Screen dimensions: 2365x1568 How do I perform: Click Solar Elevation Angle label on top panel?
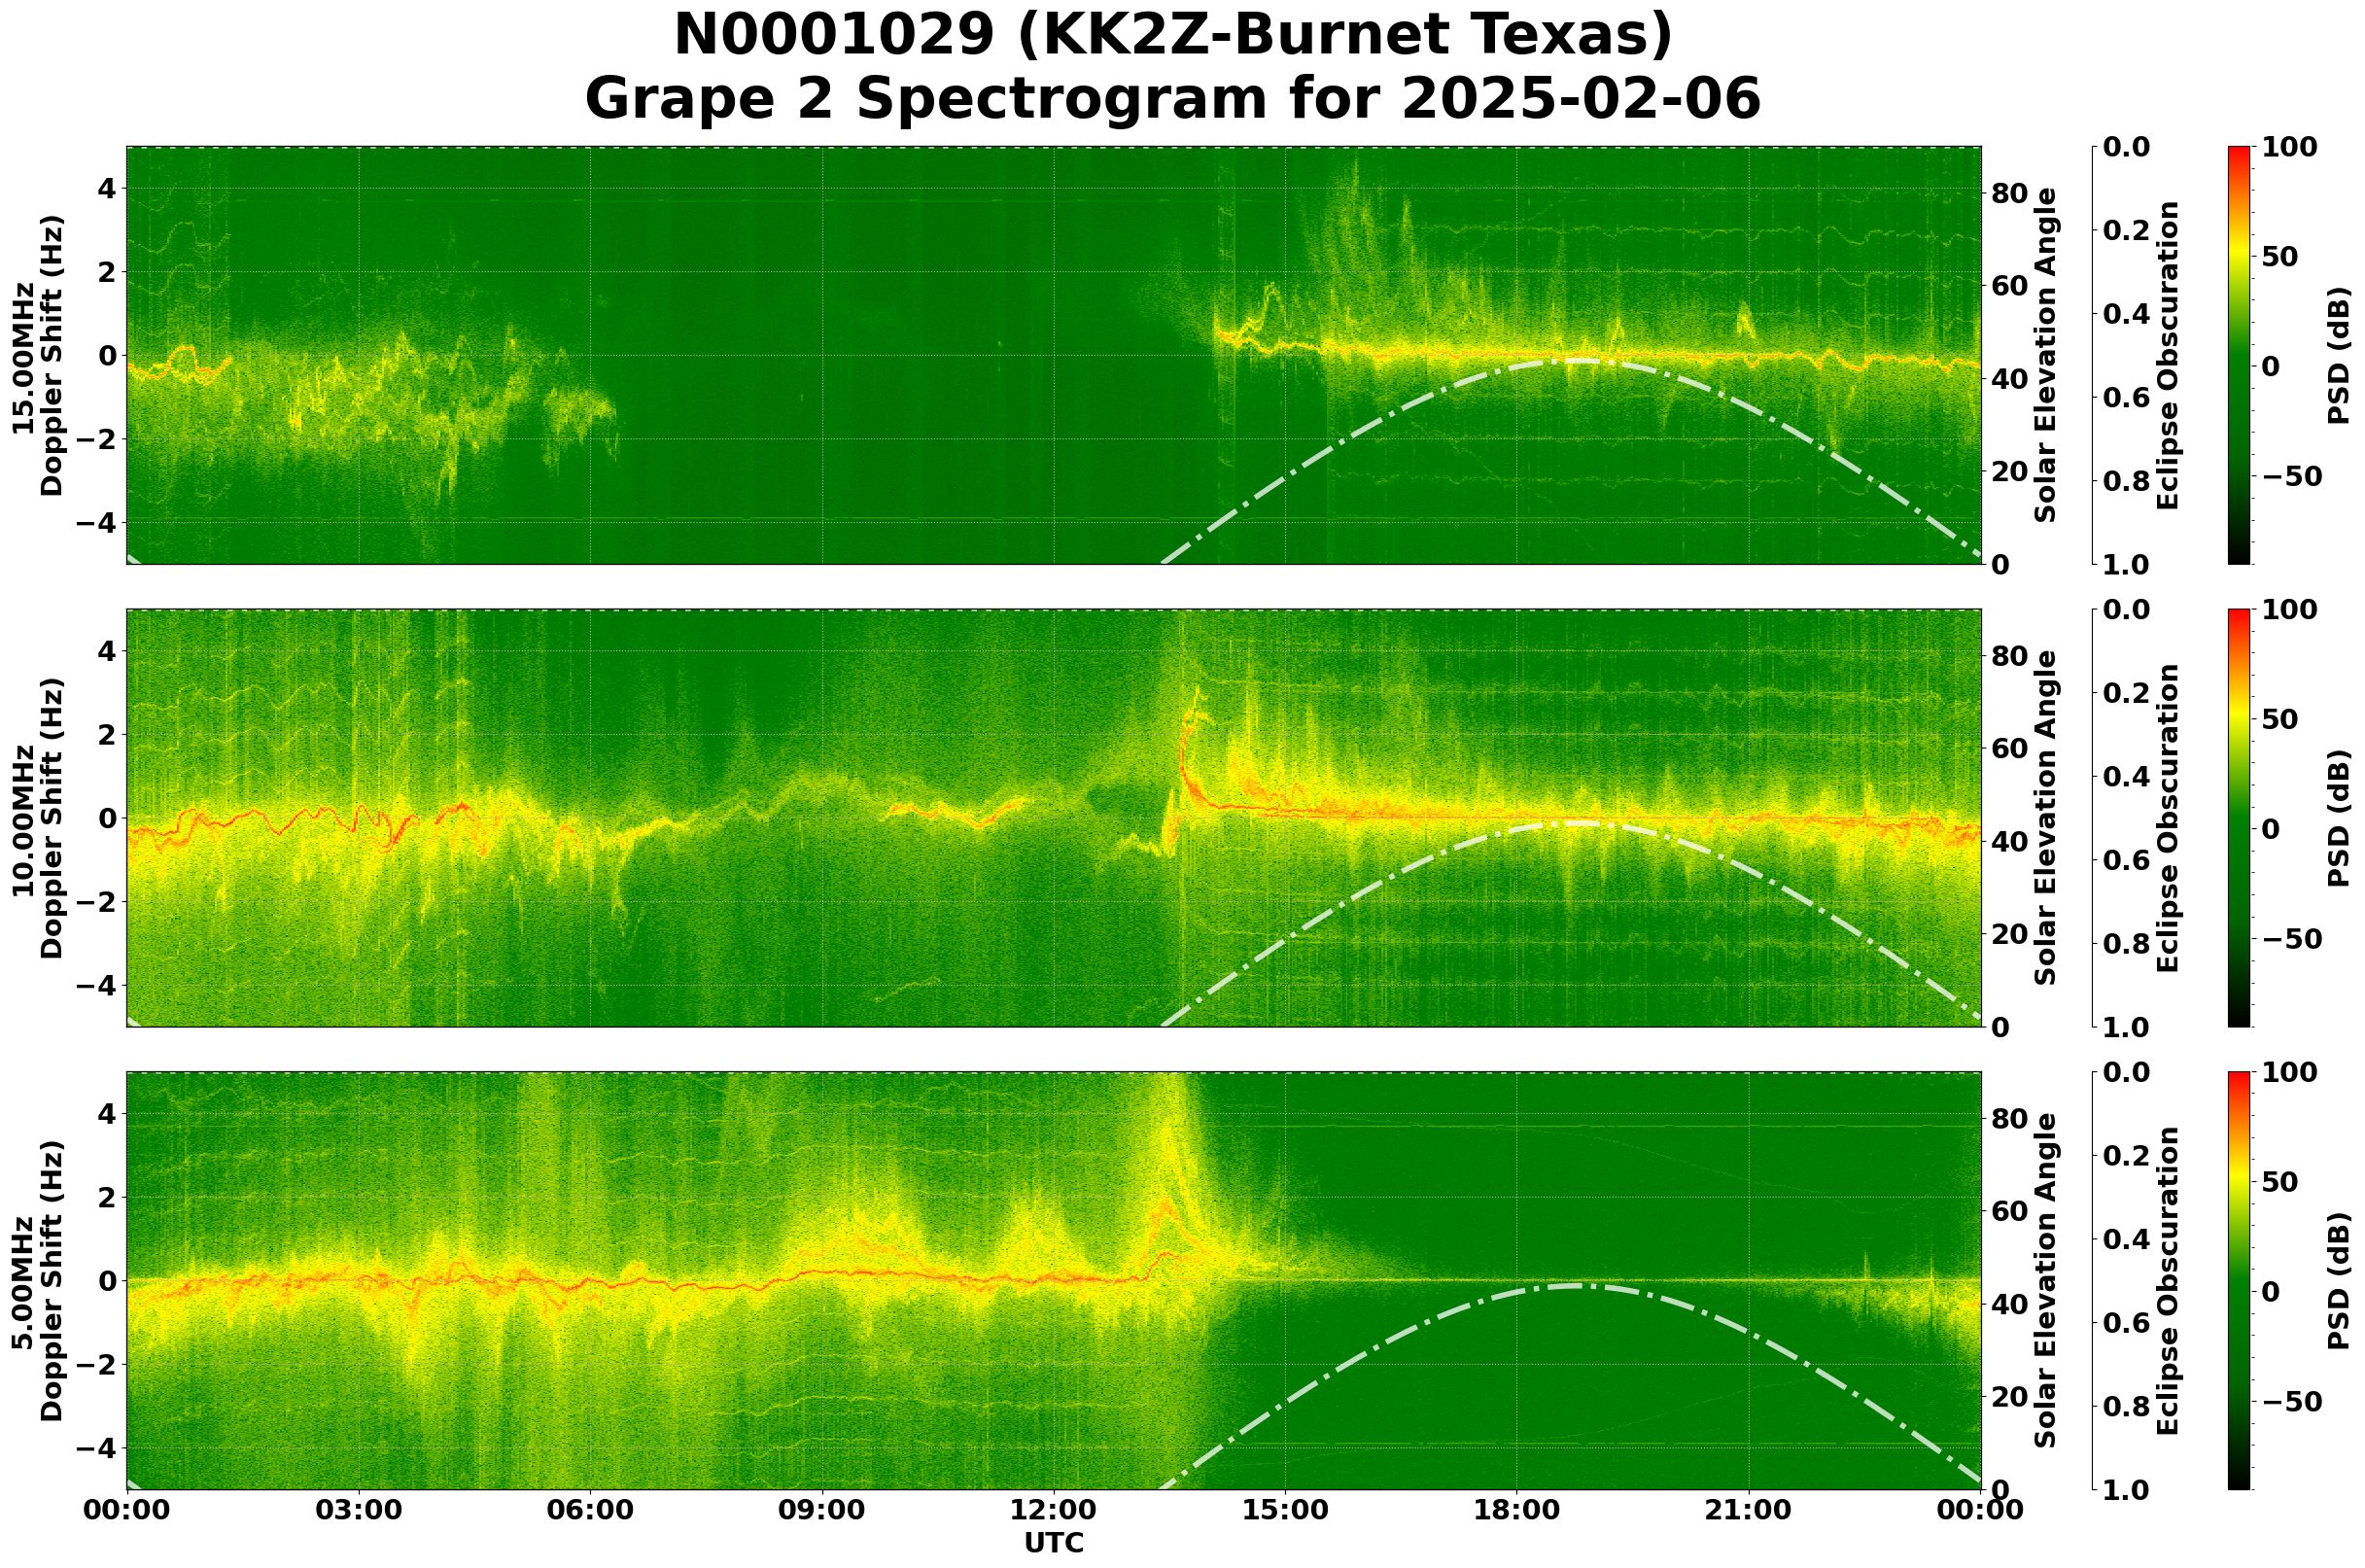click(x=2046, y=356)
